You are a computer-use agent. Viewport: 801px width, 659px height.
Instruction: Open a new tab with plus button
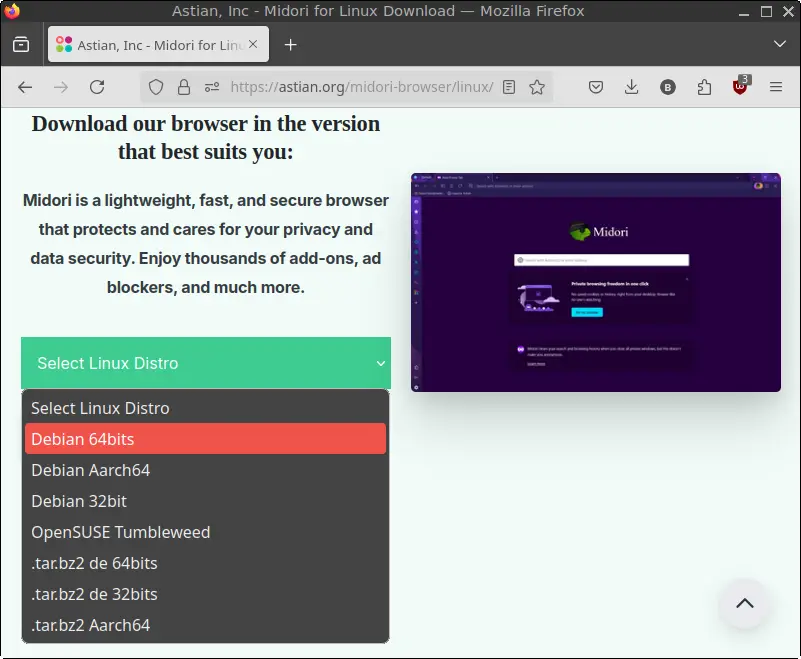click(290, 45)
